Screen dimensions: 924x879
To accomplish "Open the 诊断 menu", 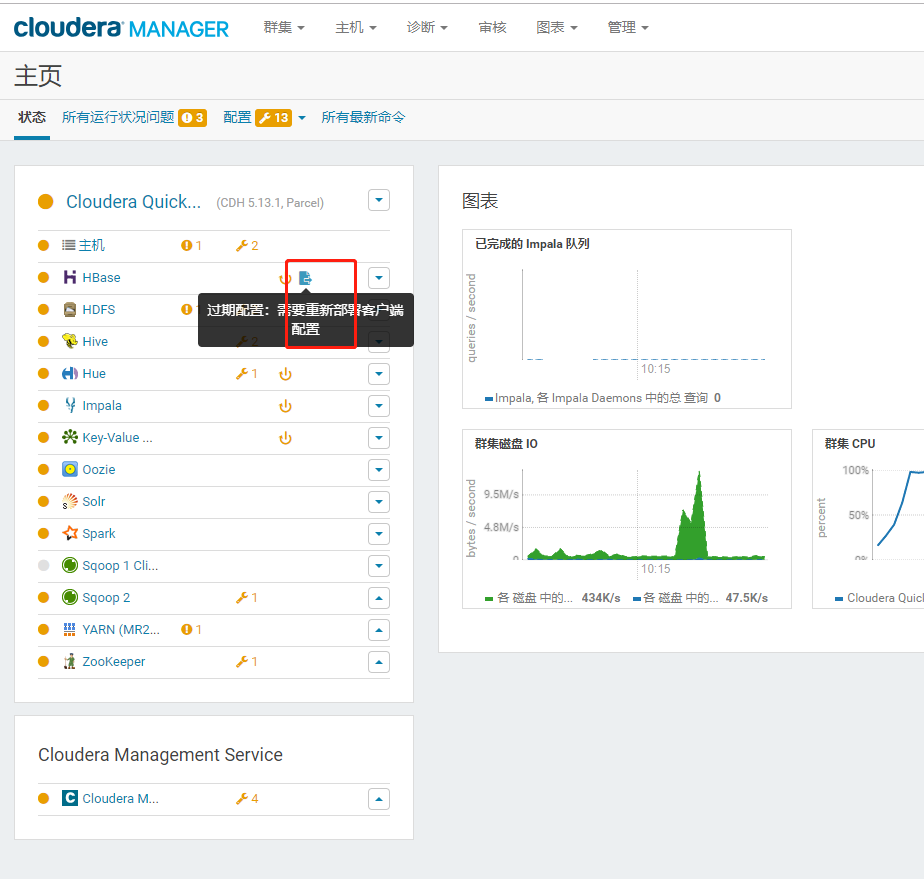I will pyautogui.click(x=427, y=27).
